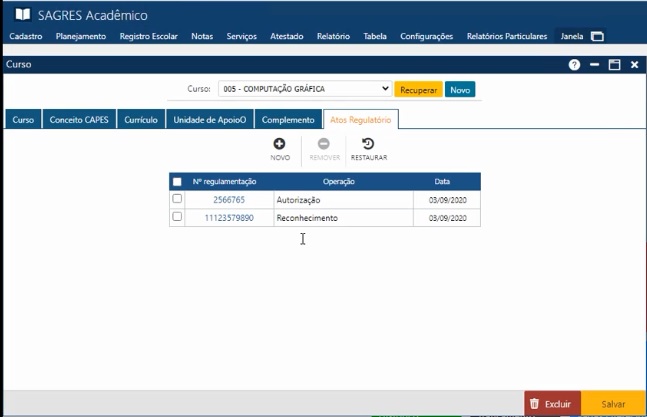Toggle the select-all header checkbox
The width and height of the screenshot is (647, 417).
pos(177,182)
